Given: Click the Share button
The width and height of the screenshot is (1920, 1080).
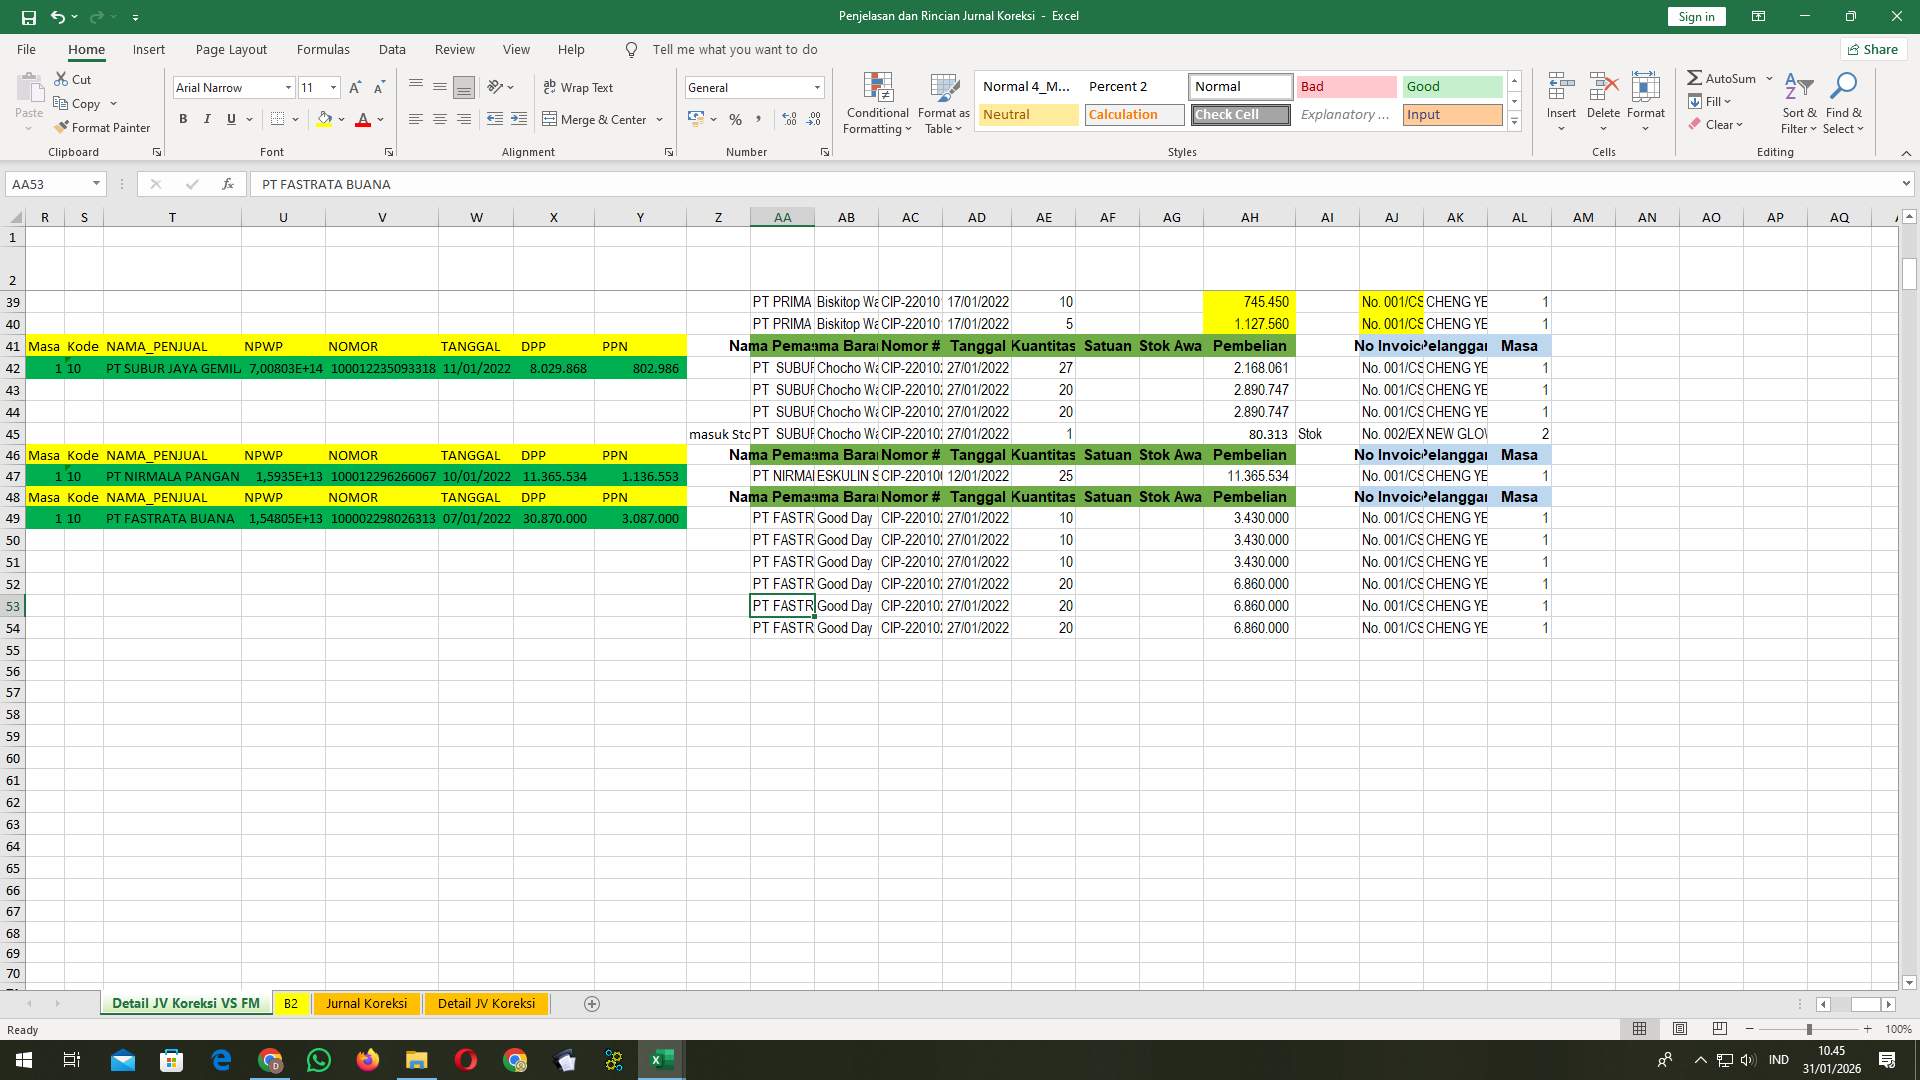Looking at the screenshot, I should pos(1872,49).
